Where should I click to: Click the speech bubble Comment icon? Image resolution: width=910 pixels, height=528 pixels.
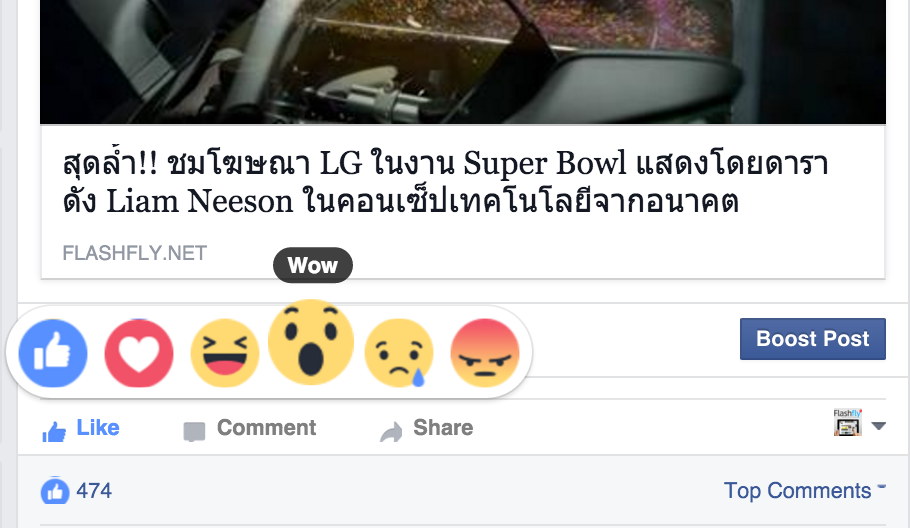tap(194, 431)
